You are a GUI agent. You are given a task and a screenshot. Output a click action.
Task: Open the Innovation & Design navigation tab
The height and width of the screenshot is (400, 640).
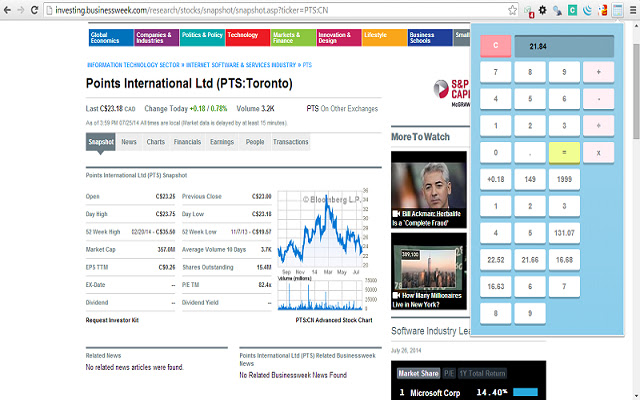pos(339,38)
